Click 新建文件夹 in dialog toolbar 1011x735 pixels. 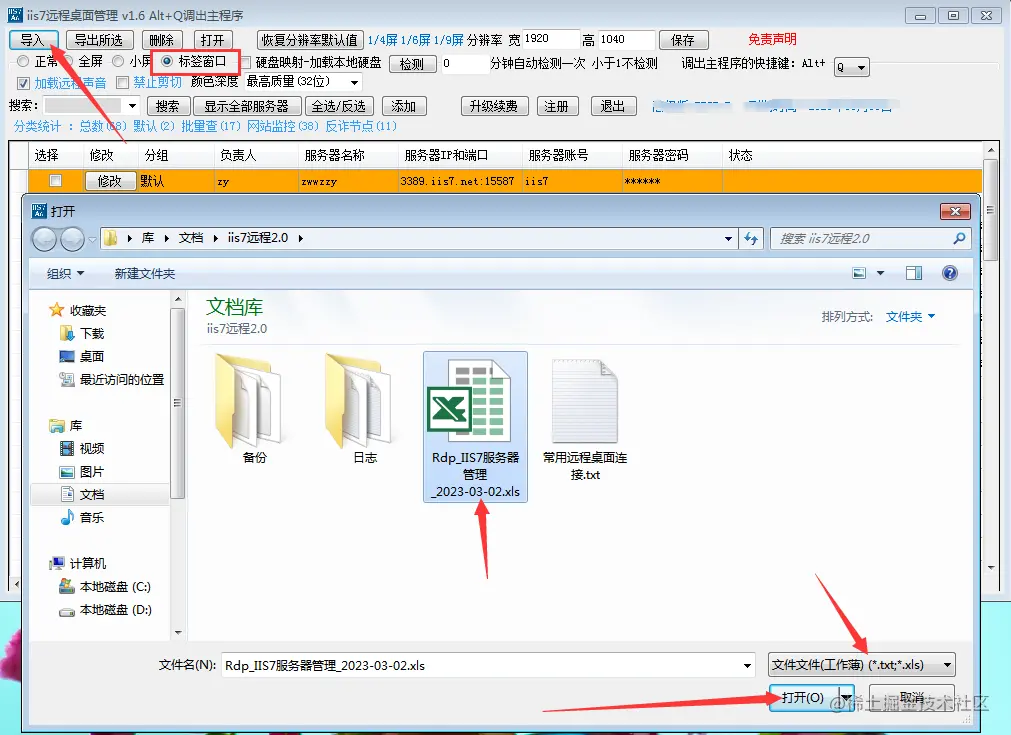(145, 273)
